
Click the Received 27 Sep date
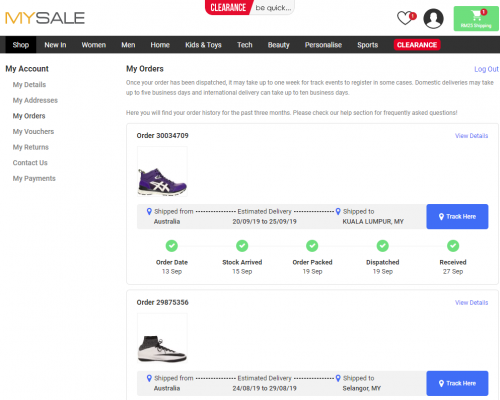click(453, 271)
